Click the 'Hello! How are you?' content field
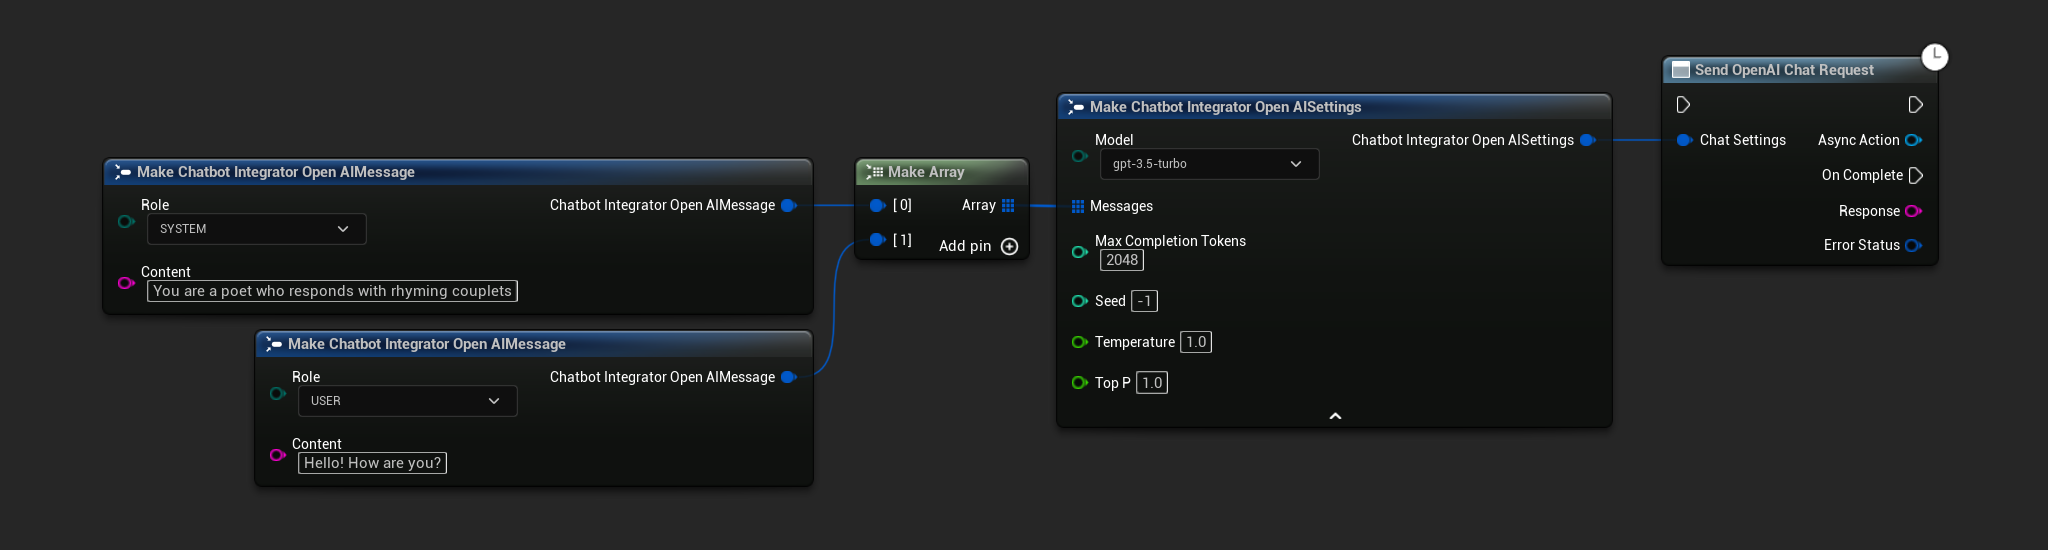The image size is (2048, 550). coord(372,463)
